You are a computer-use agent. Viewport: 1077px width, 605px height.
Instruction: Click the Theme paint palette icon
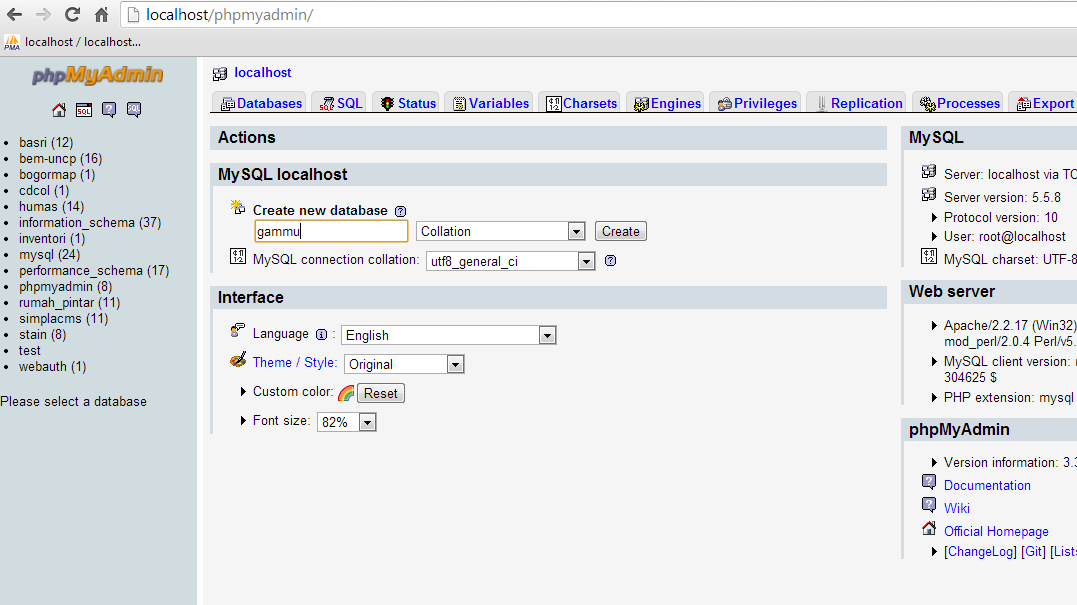pos(238,360)
